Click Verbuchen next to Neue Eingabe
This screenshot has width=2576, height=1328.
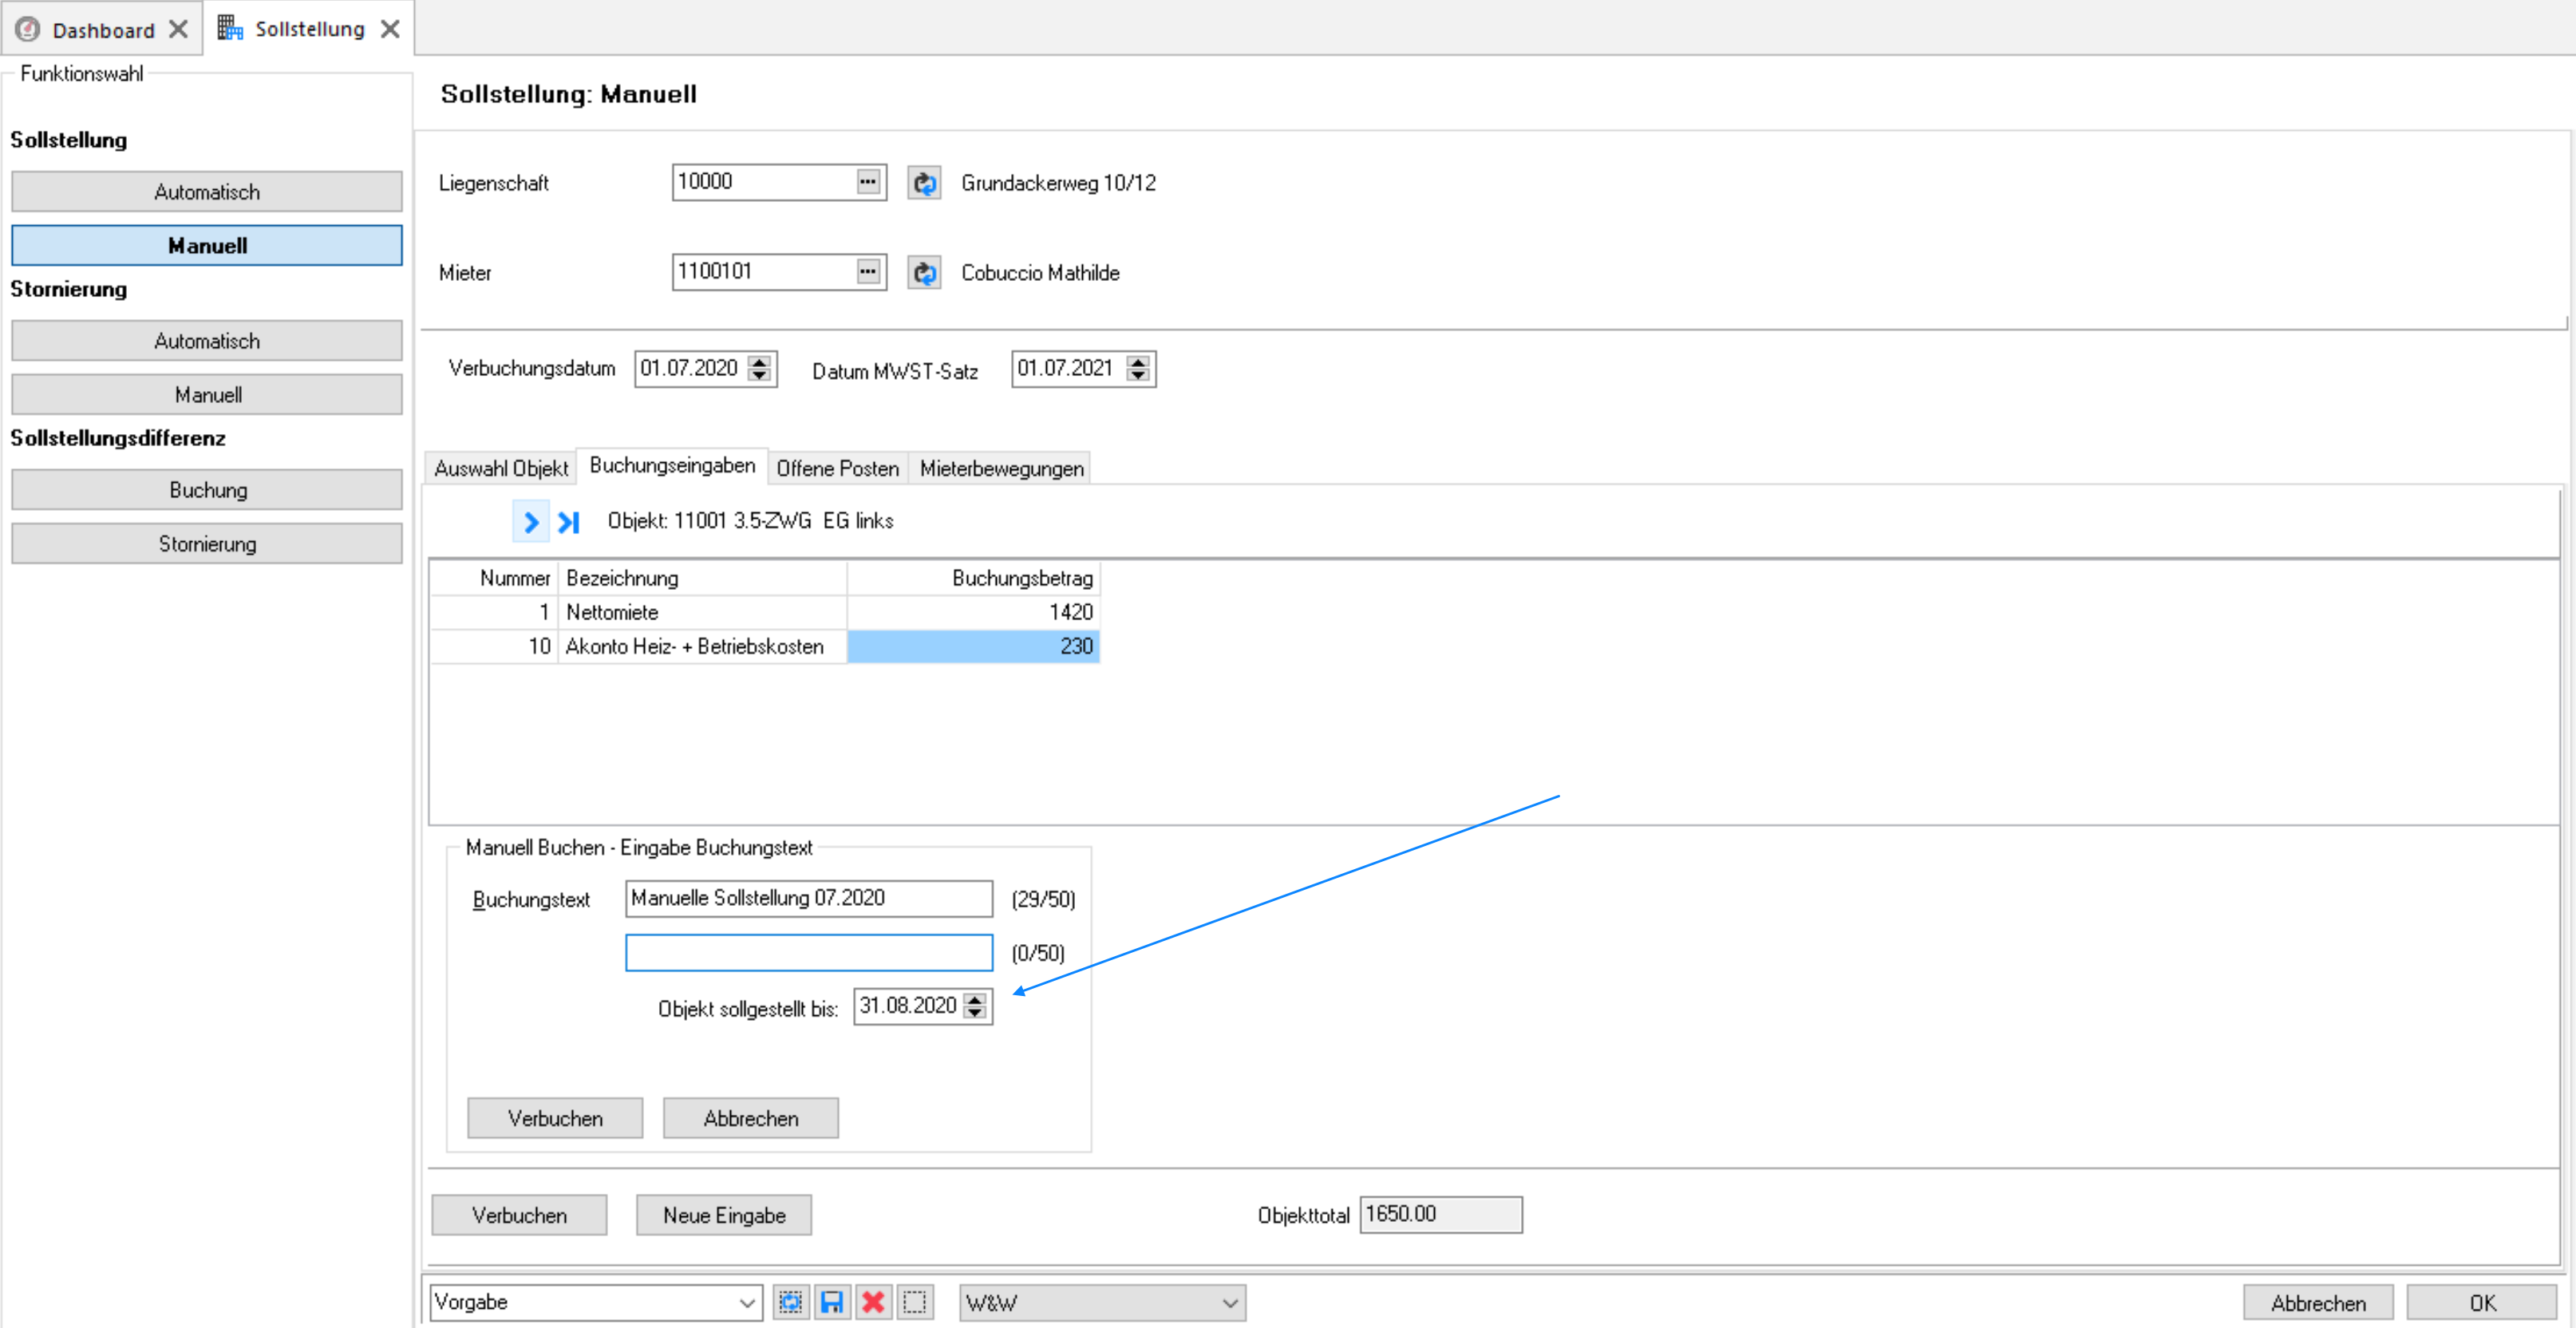coord(519,1215)
